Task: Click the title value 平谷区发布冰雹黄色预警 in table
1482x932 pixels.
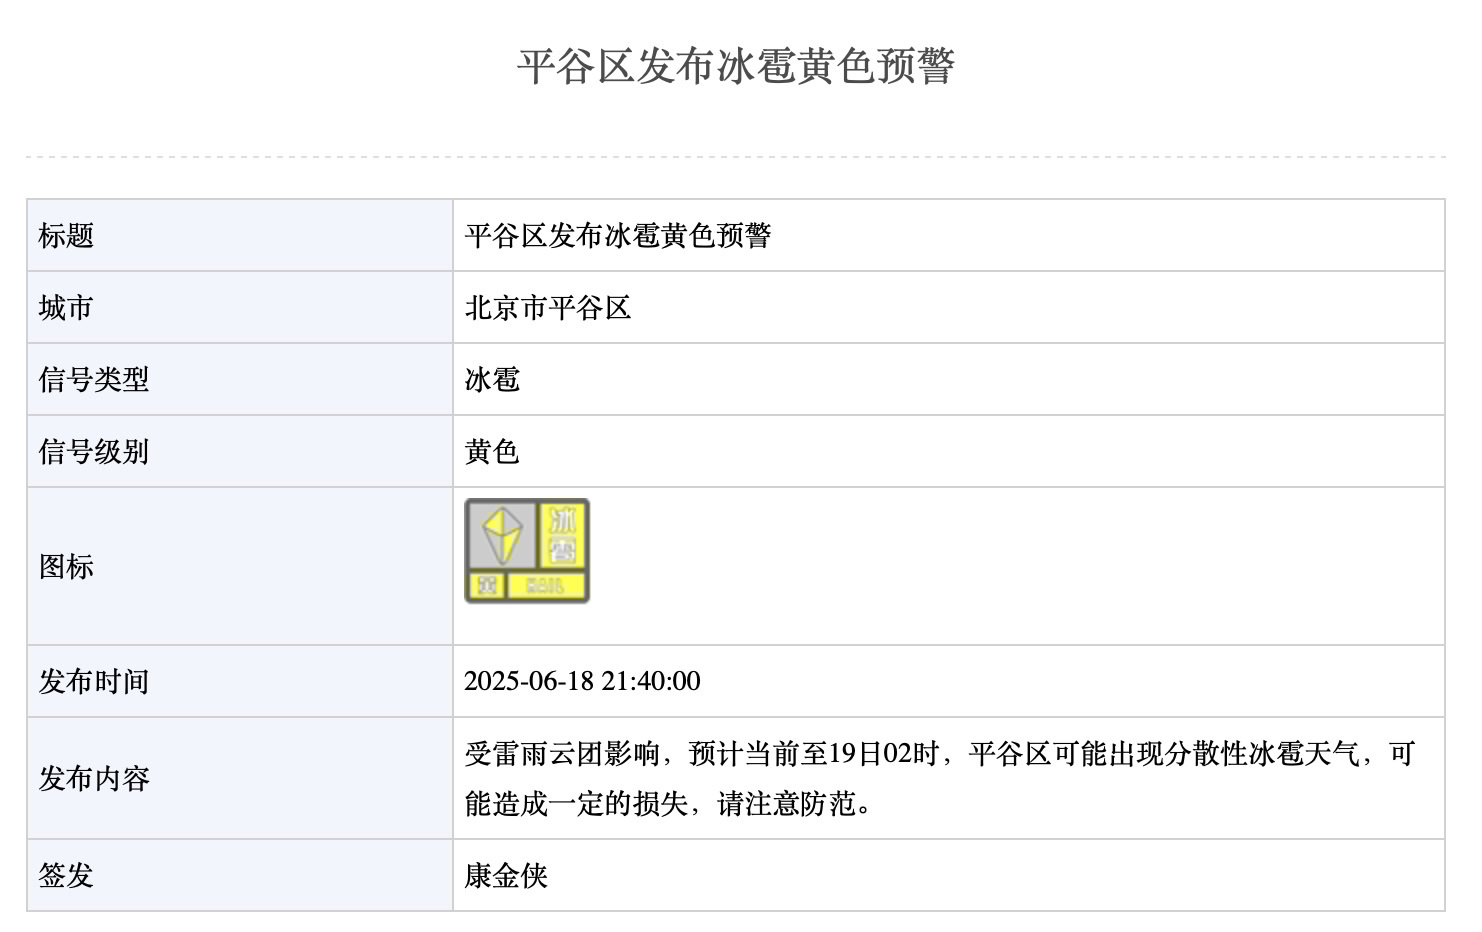Action: coord(618,236)
